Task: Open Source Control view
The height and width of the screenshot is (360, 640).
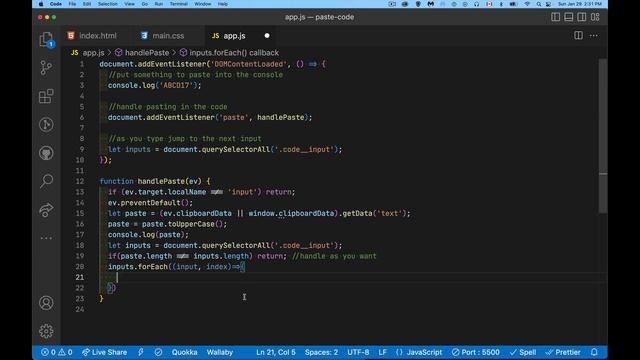Action: [46, 68]
